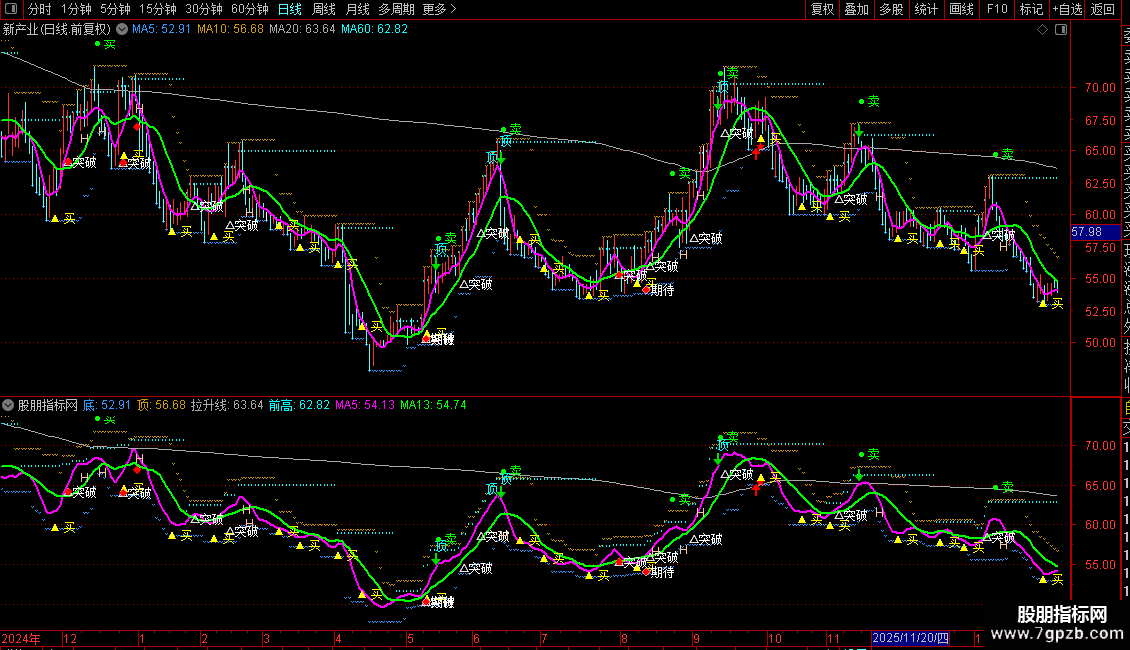1130x650 pixels.
Task: Click the 期待 signal label in main chart
Action: 662,290
